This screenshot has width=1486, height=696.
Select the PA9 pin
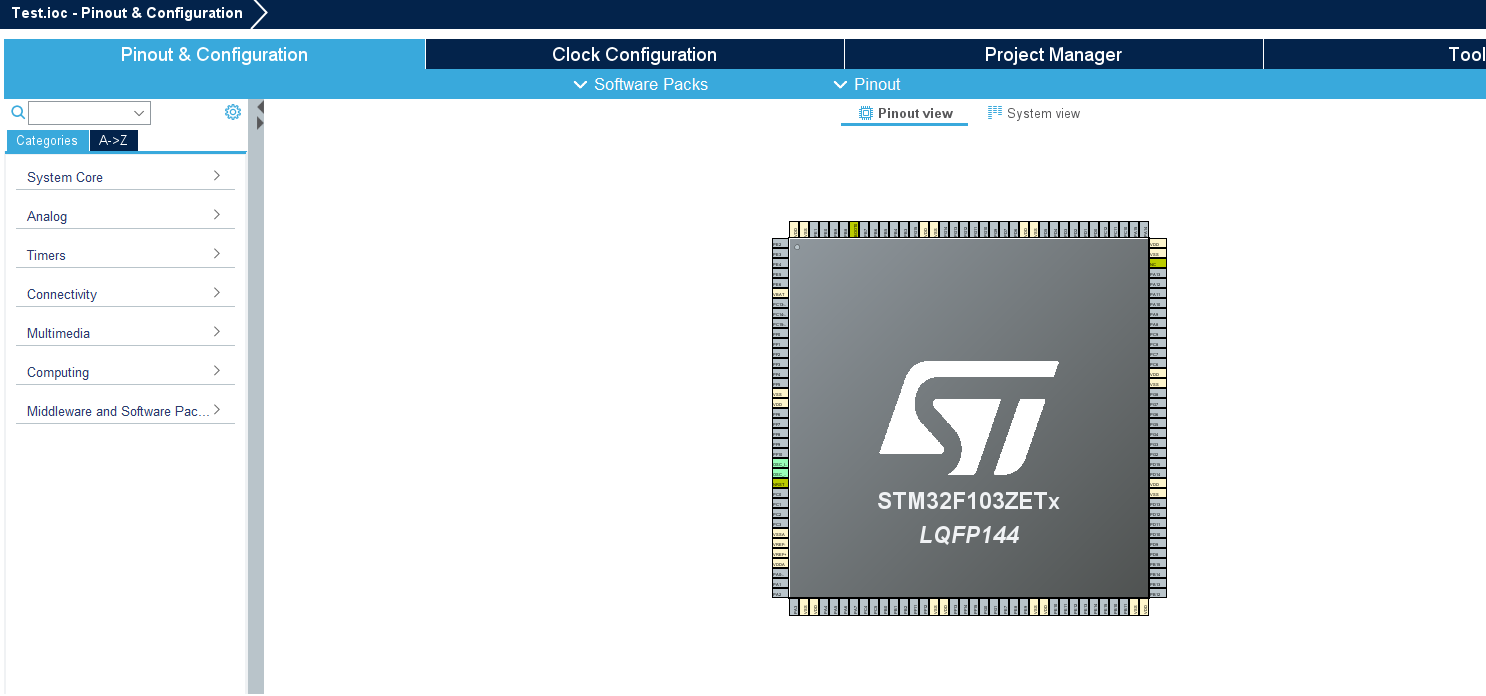[x=1158, y=313]
